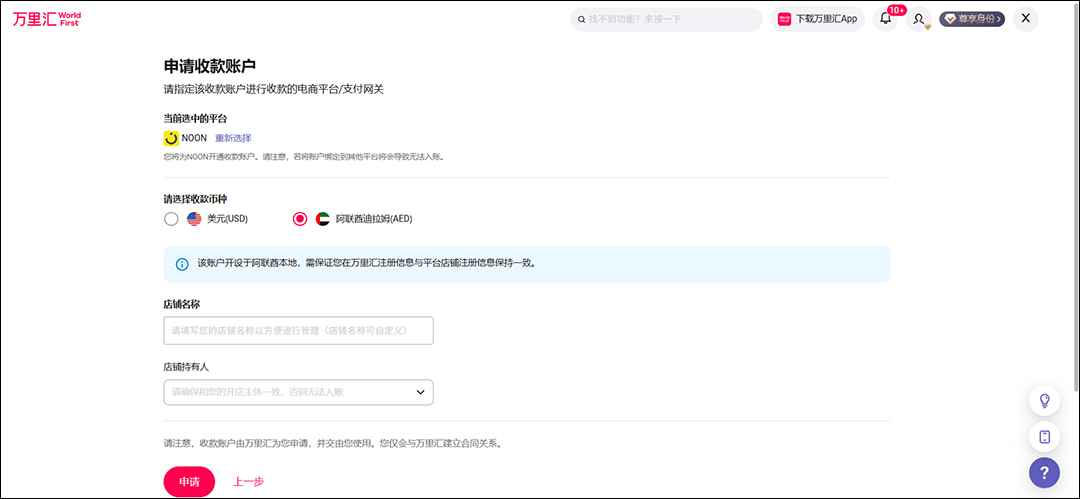
Task: Open the user profile avatar icon
Action: click(x=919, y=19)
